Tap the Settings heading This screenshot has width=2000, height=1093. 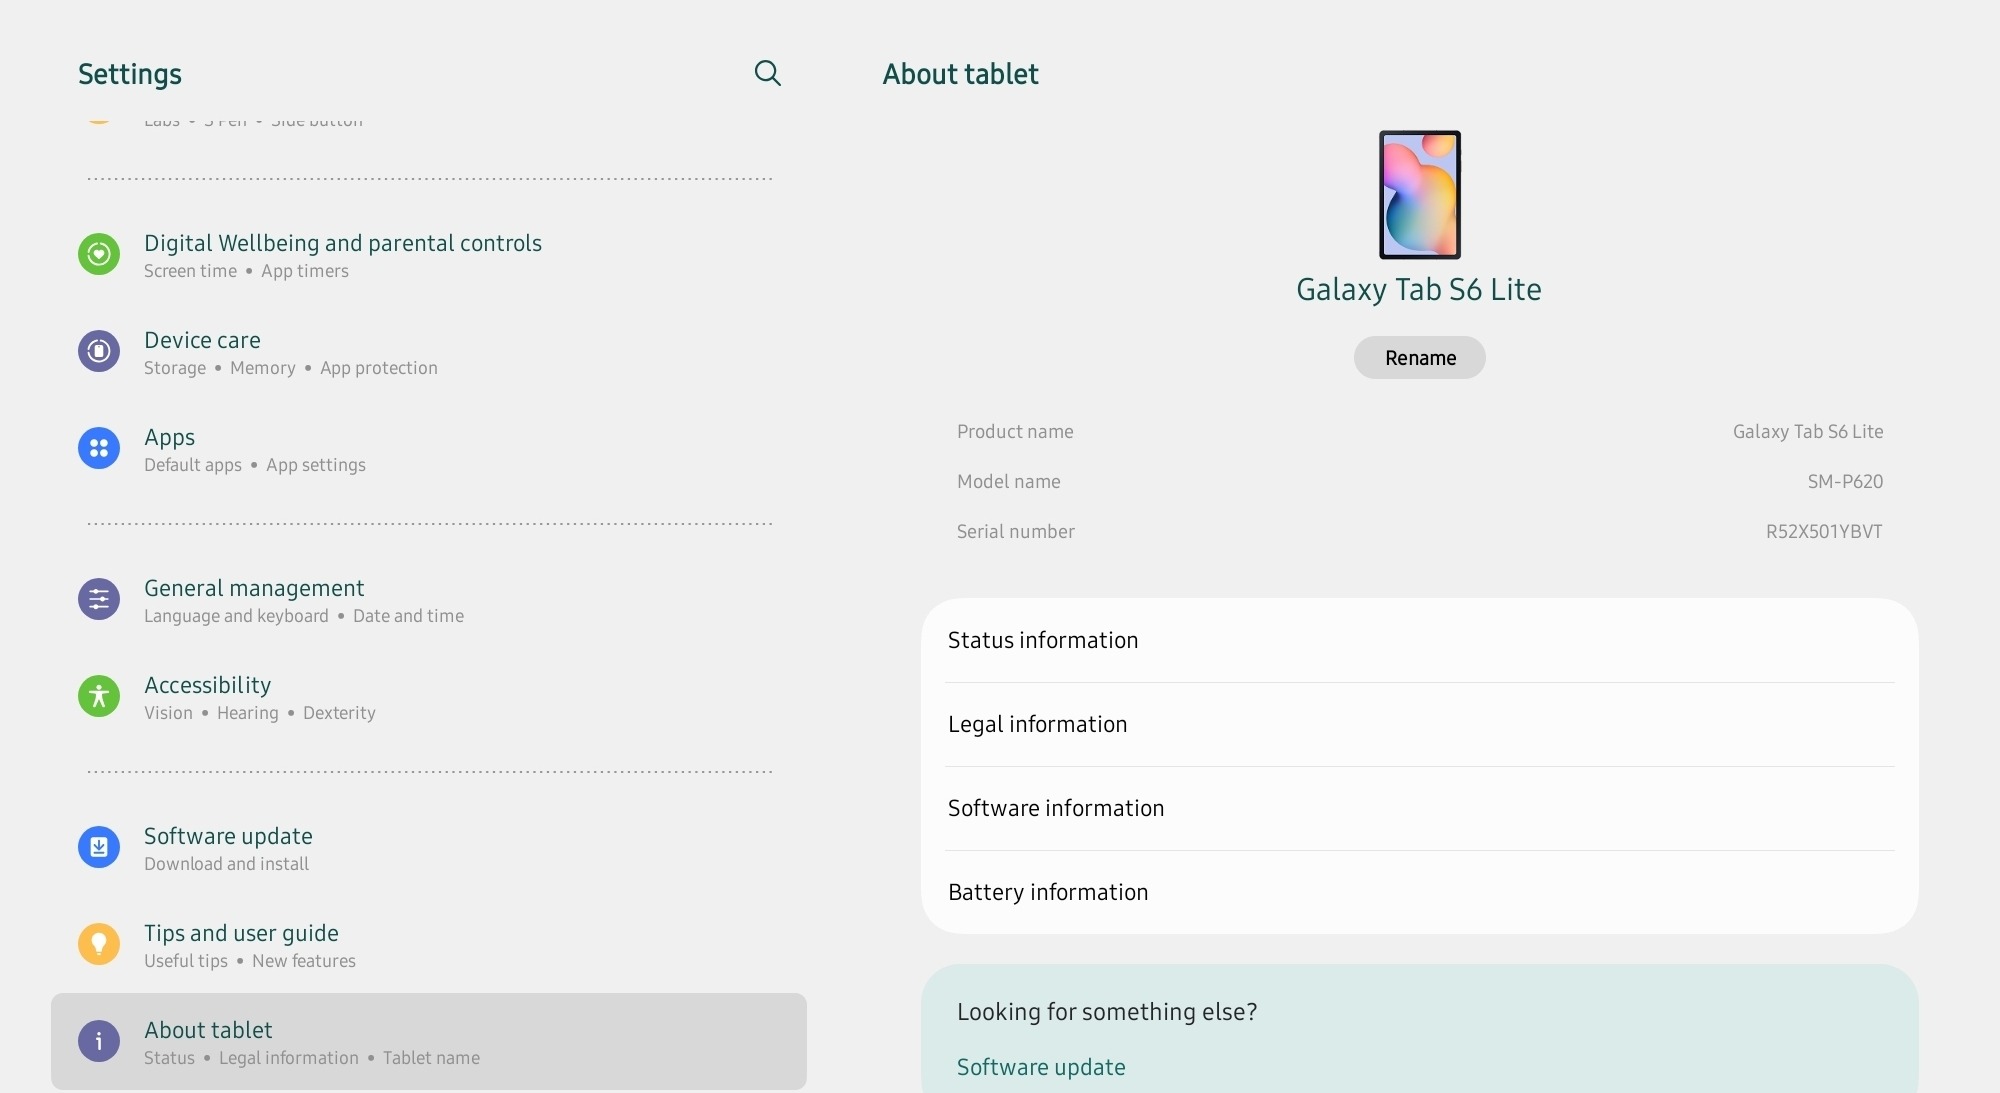coord(130,74)
